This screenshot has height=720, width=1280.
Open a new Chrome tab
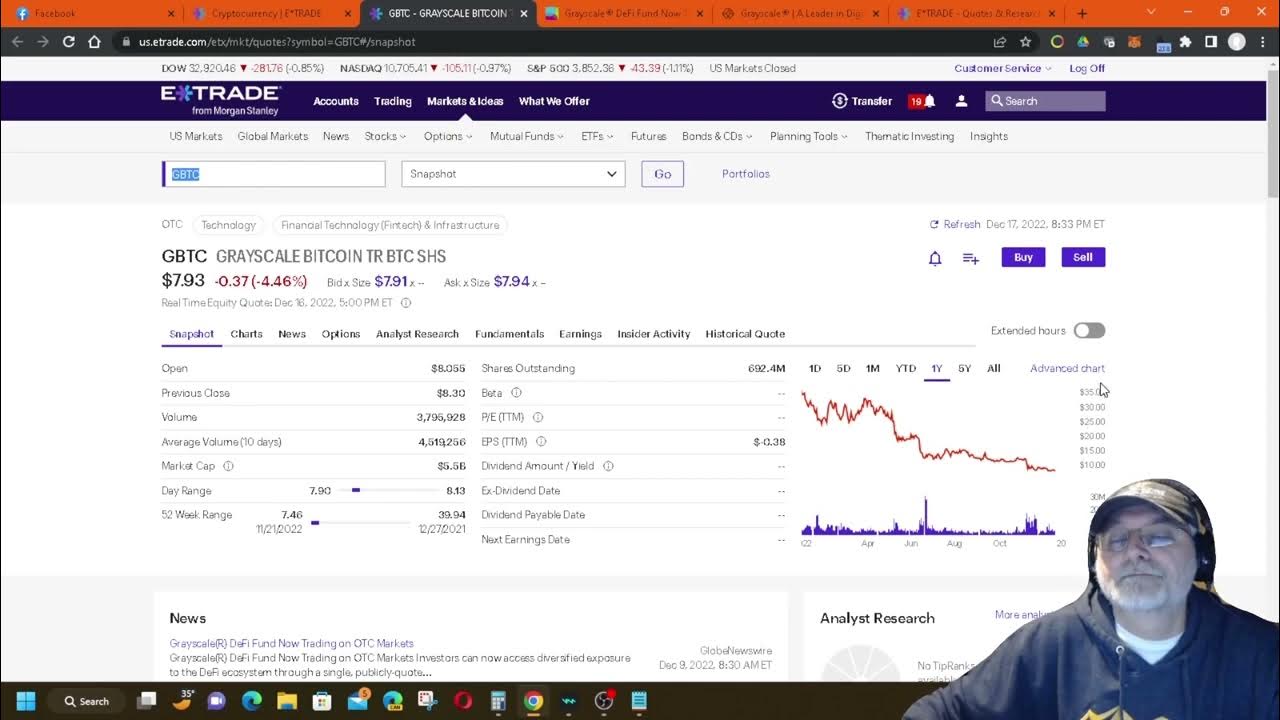tap(1082, 13)
